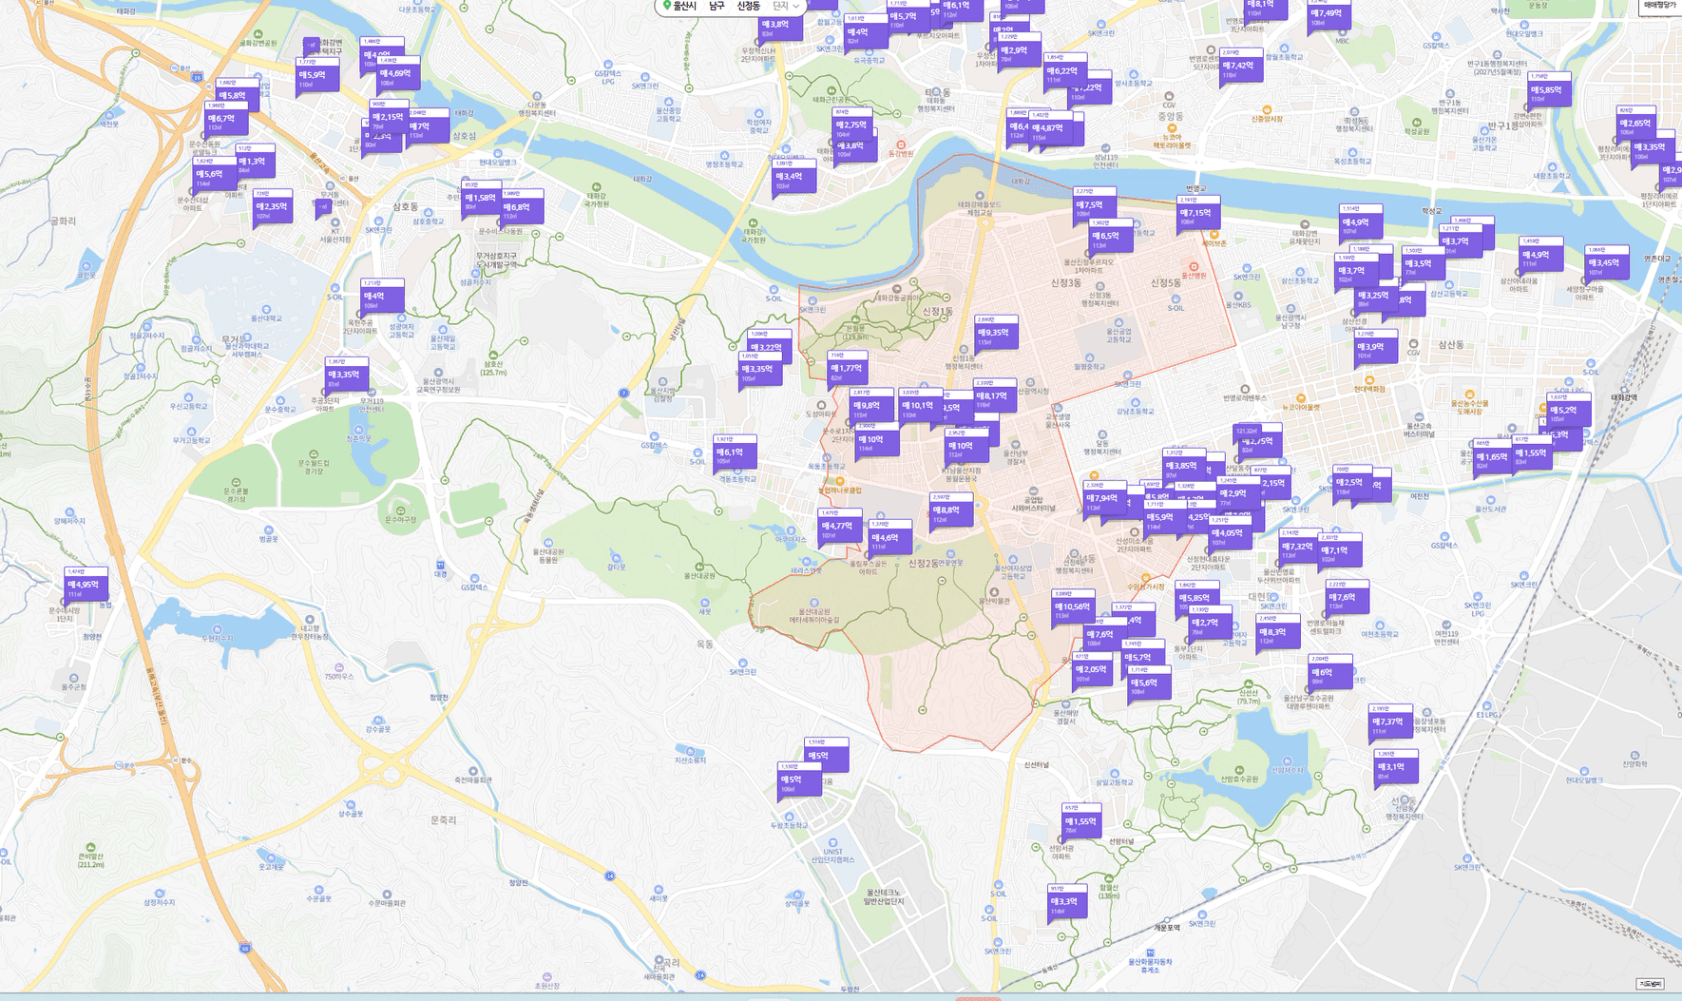
Task: Select 남구 in the location breadcrumb
Action: coord(717,6)
